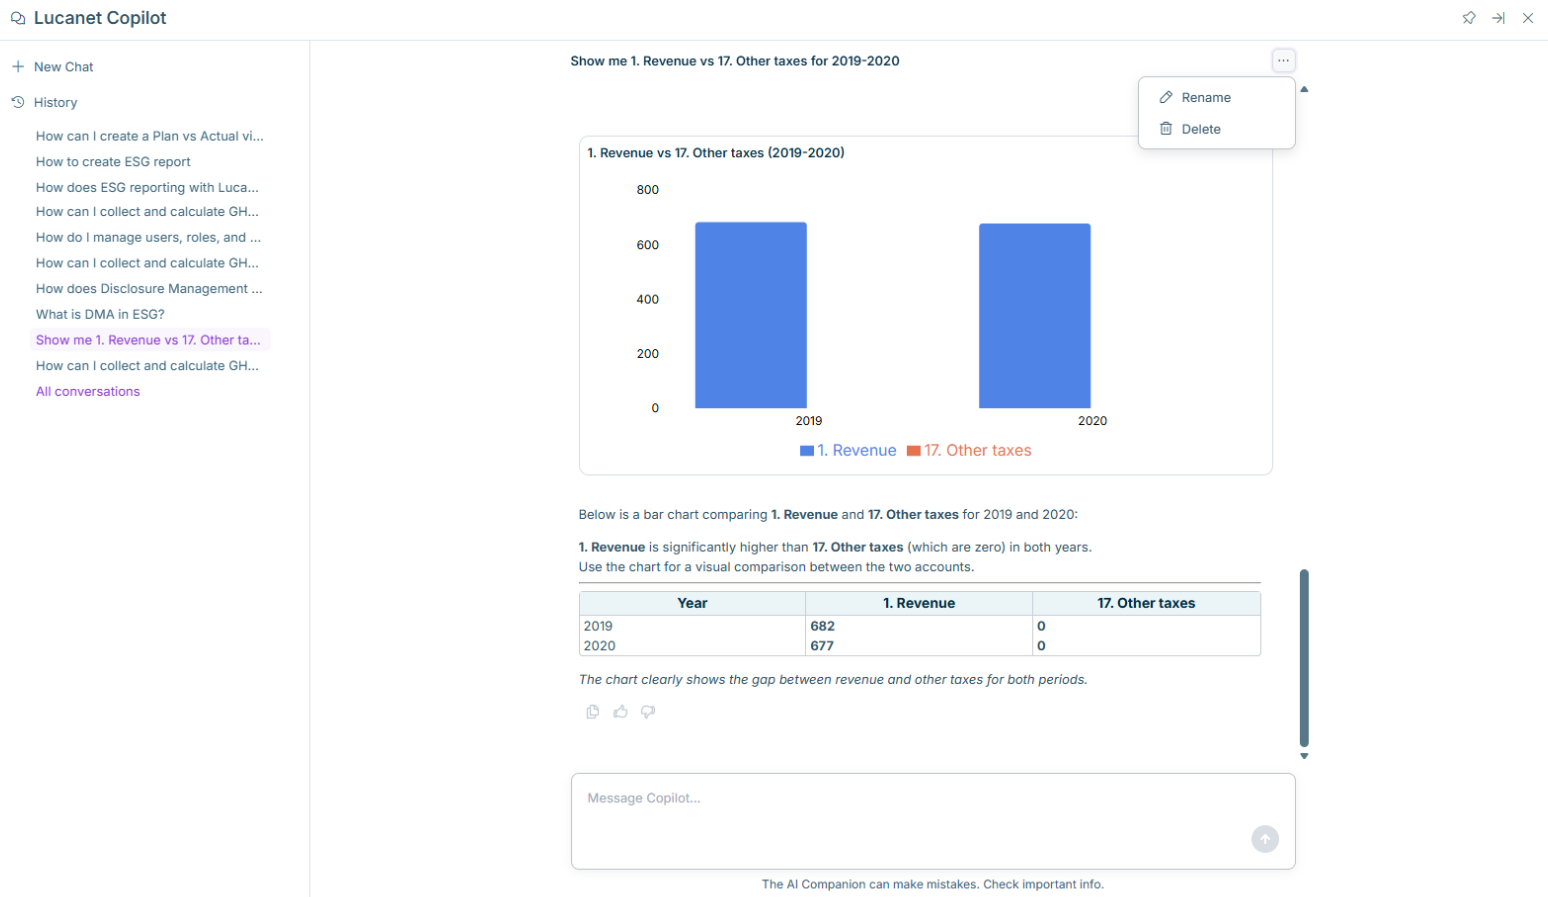Viewport: 1548px width, 897px height.
Task: Click the 2020 row year cell in table
Action: pyautogui.click(x=692, y=646)
